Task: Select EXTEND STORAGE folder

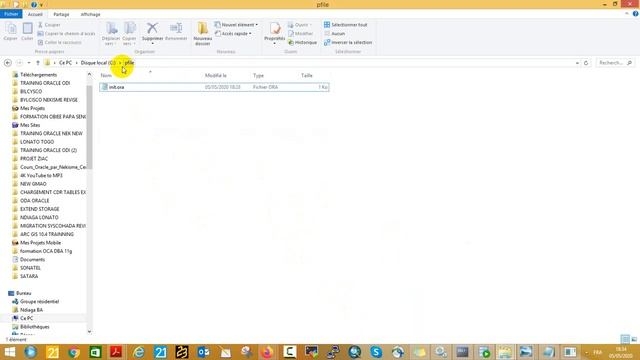Action: pyautogui.click(x=40, y=209)
